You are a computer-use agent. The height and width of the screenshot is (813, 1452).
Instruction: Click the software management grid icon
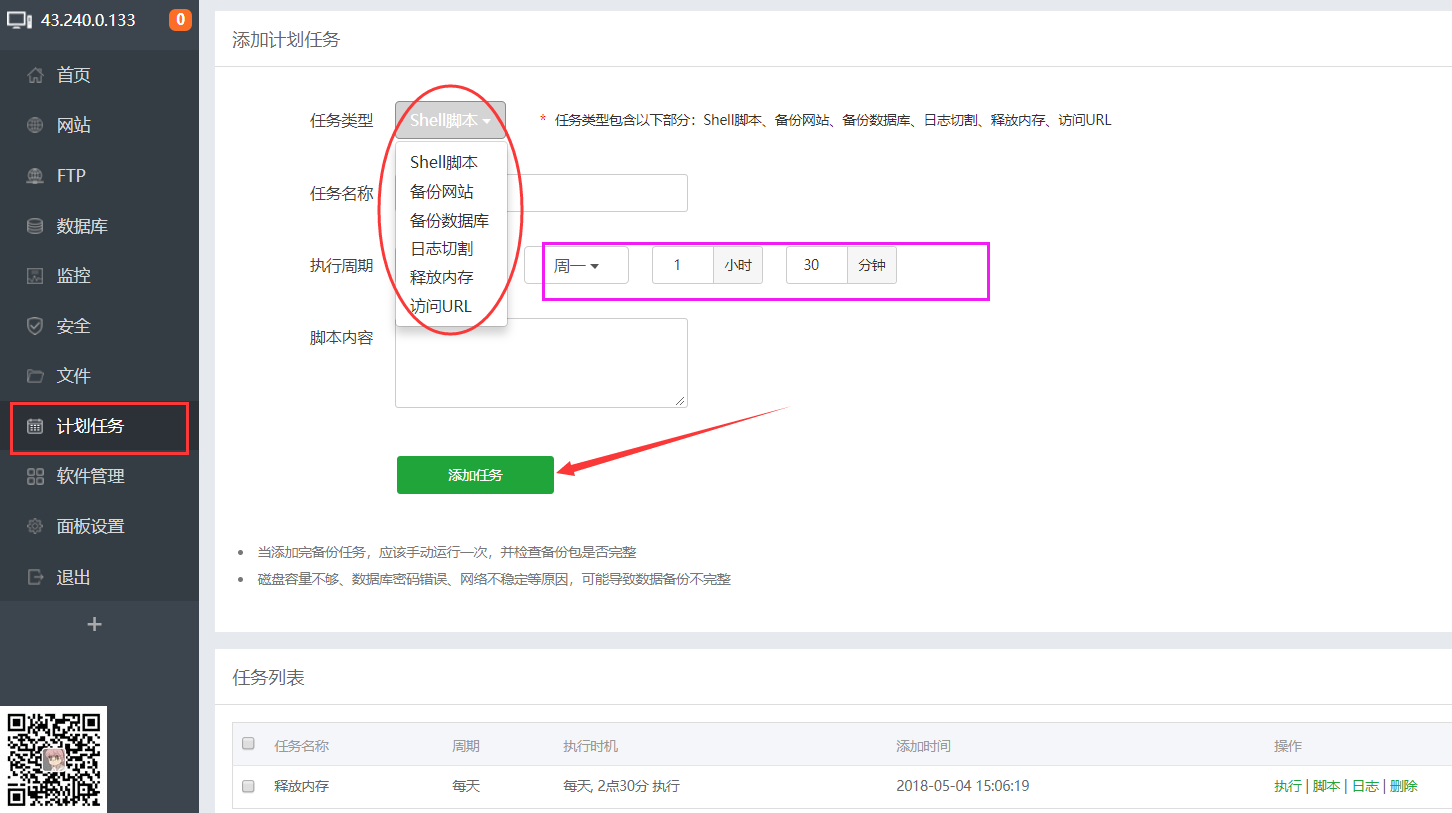pos(36,476)
